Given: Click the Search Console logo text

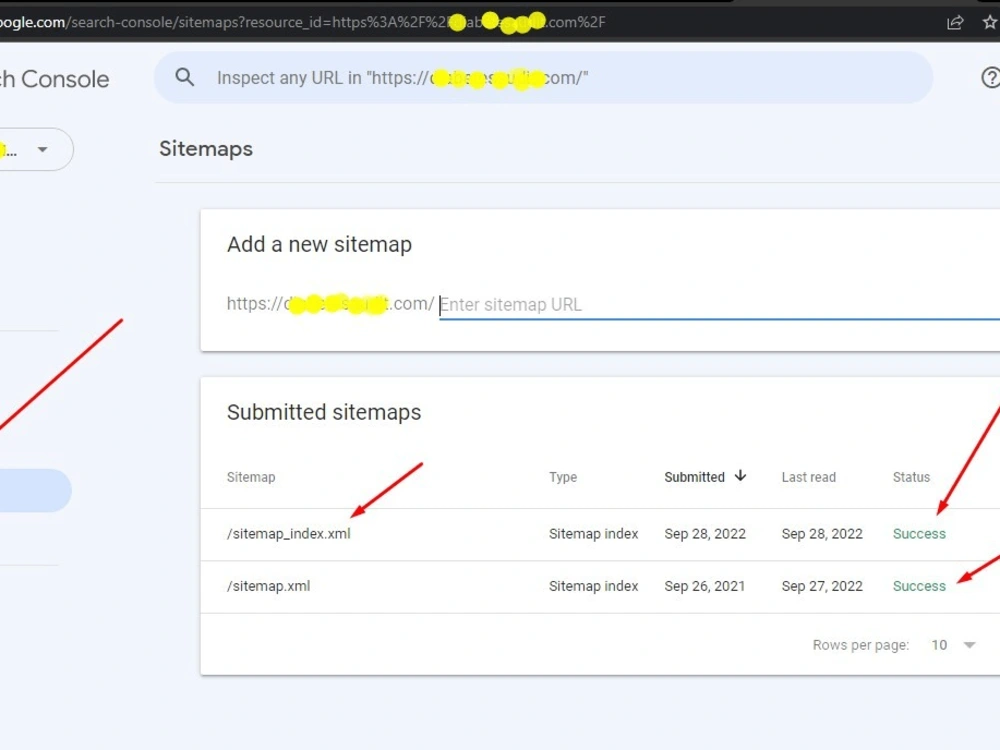Looking at the screenshot, I should coord(55,79).
